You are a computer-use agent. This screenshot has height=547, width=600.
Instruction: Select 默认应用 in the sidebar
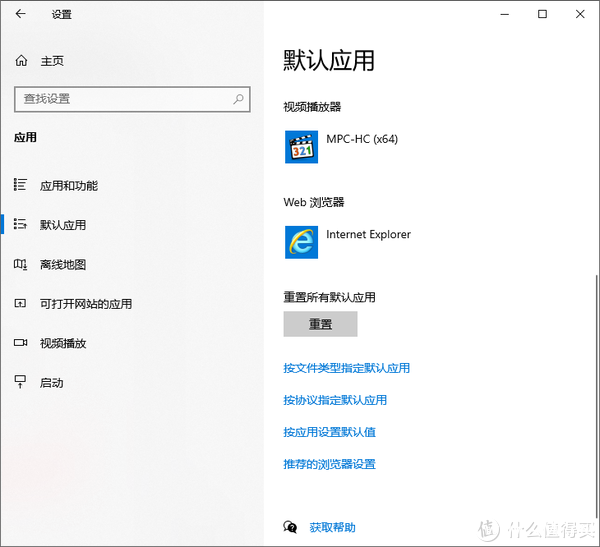[63, 225]
